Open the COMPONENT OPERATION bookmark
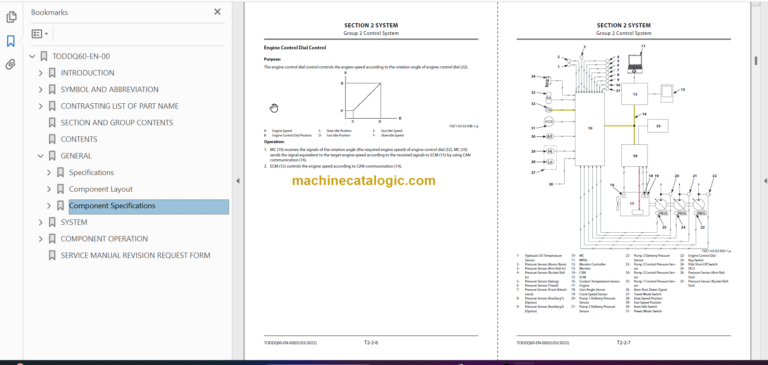Image resolution: width=768 pixels, height=365 pixels. click(x=104, y=239)
